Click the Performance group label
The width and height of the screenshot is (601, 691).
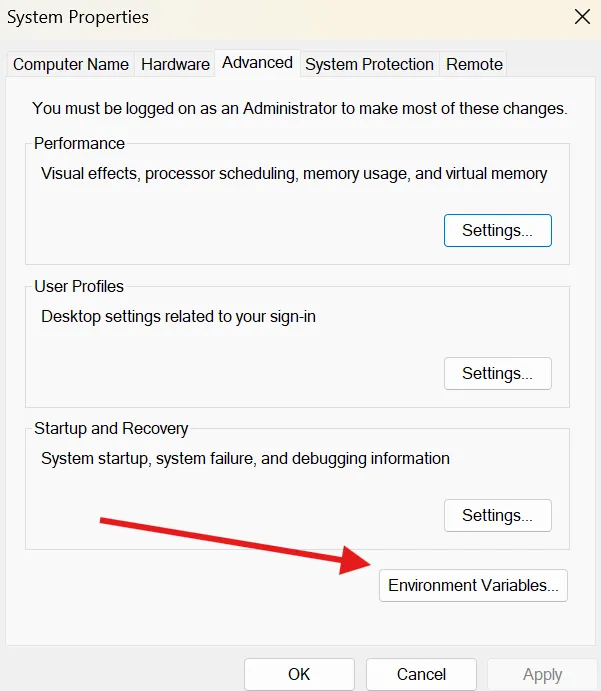[x=79, y=143]
